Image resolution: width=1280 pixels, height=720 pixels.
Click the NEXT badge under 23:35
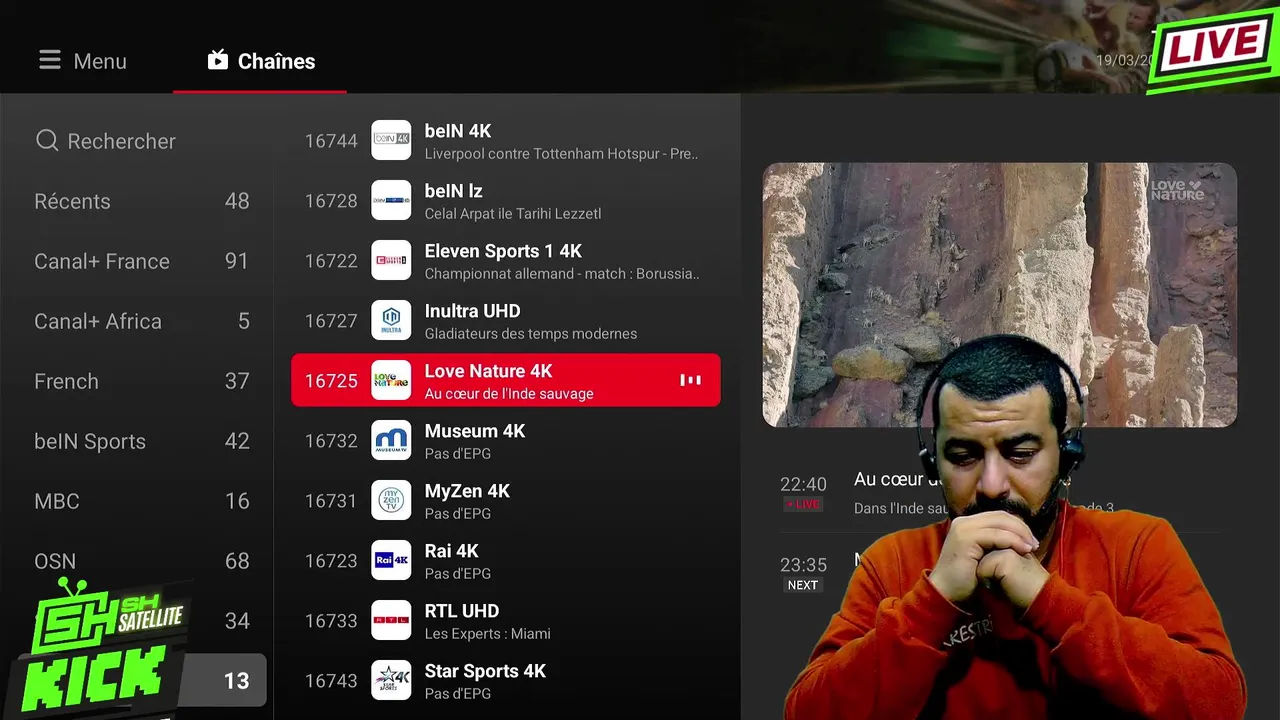(803, 585)
